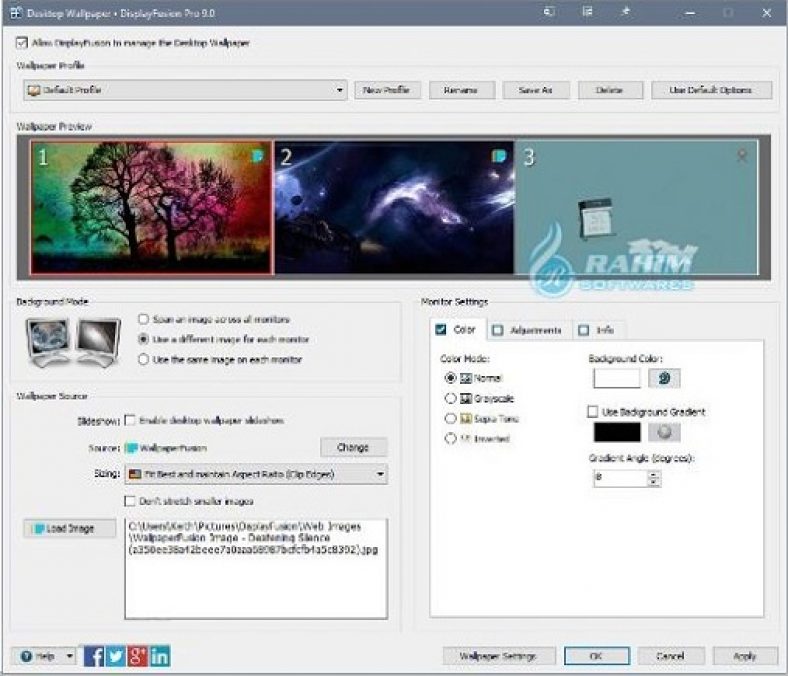Enable desktop wallpaper slideshow checkbox

tap(130, 420)
